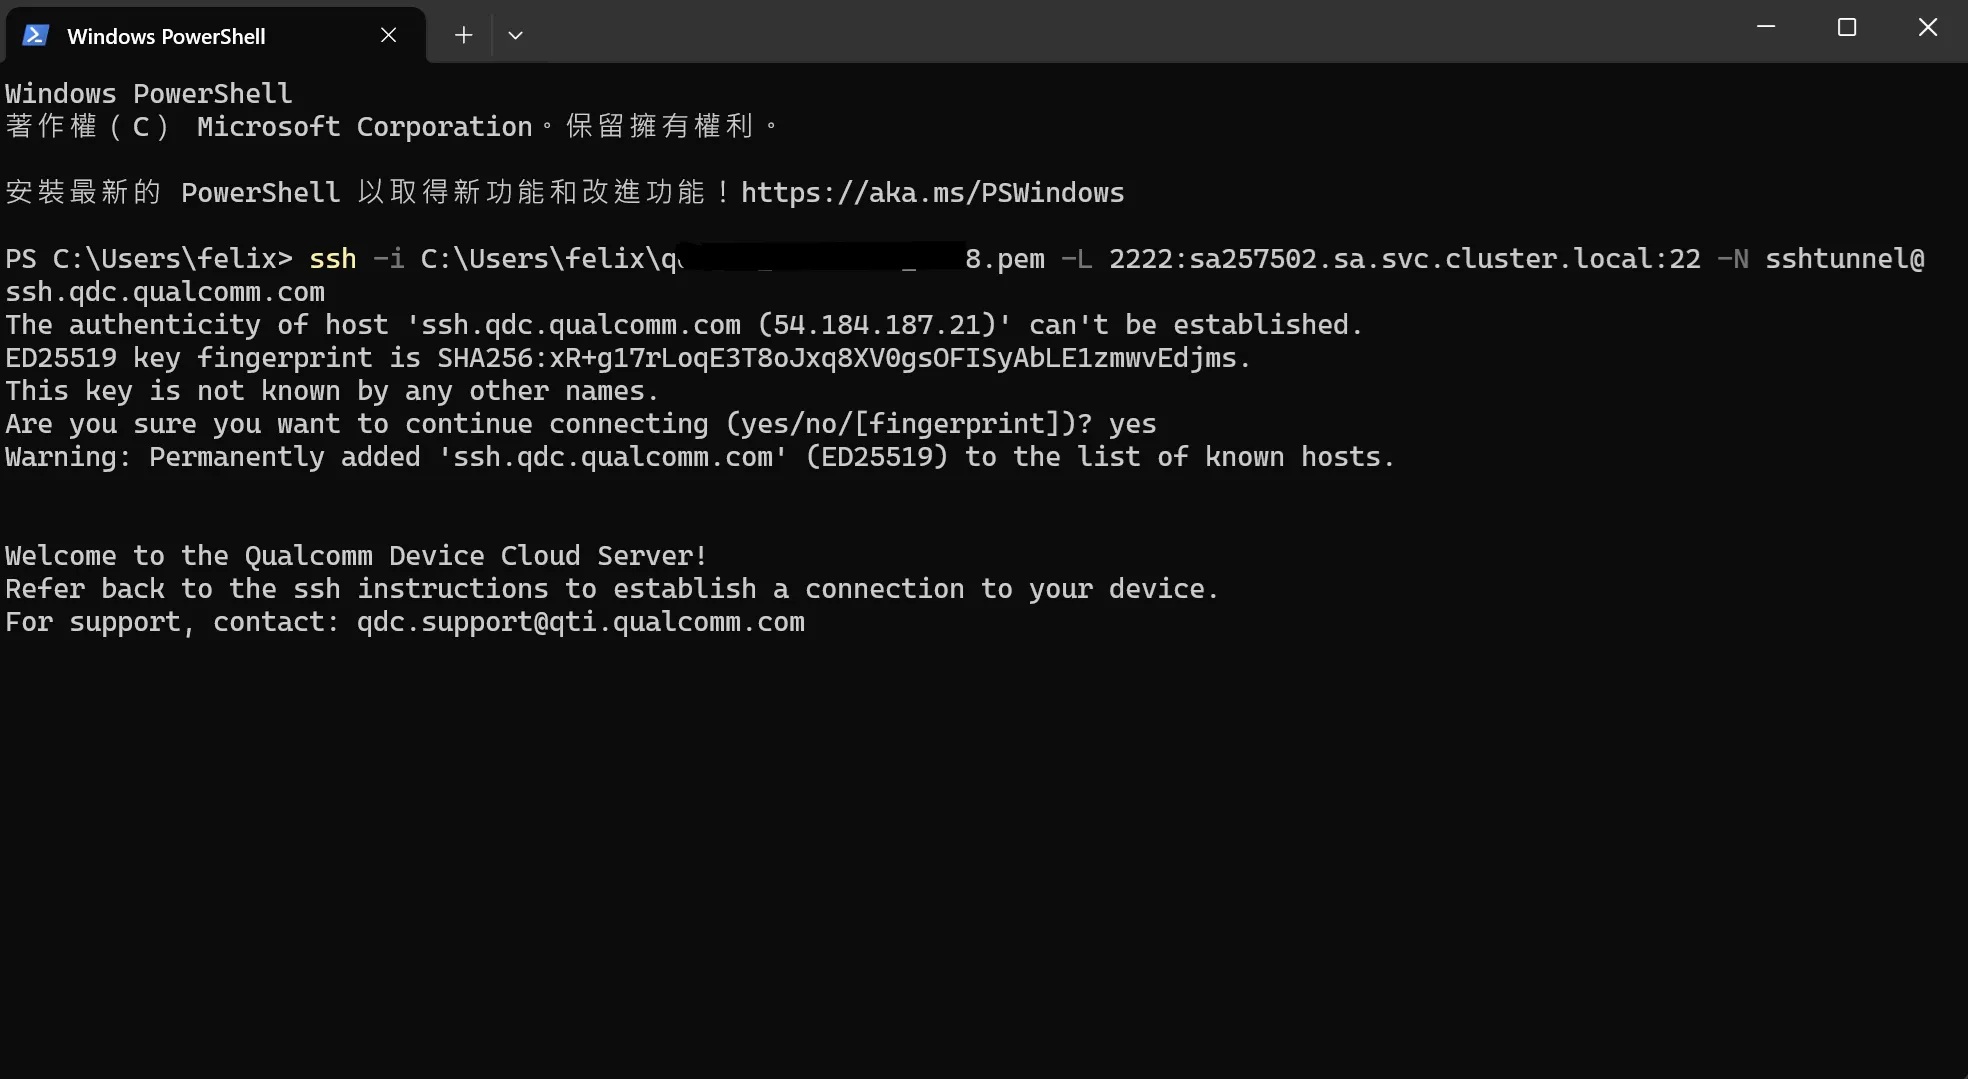Click the qdc.support@qti.qualcomm.com email address
Image resolution: width=1968 pixels, height=1079 pixels.
(x=581, y=621)
